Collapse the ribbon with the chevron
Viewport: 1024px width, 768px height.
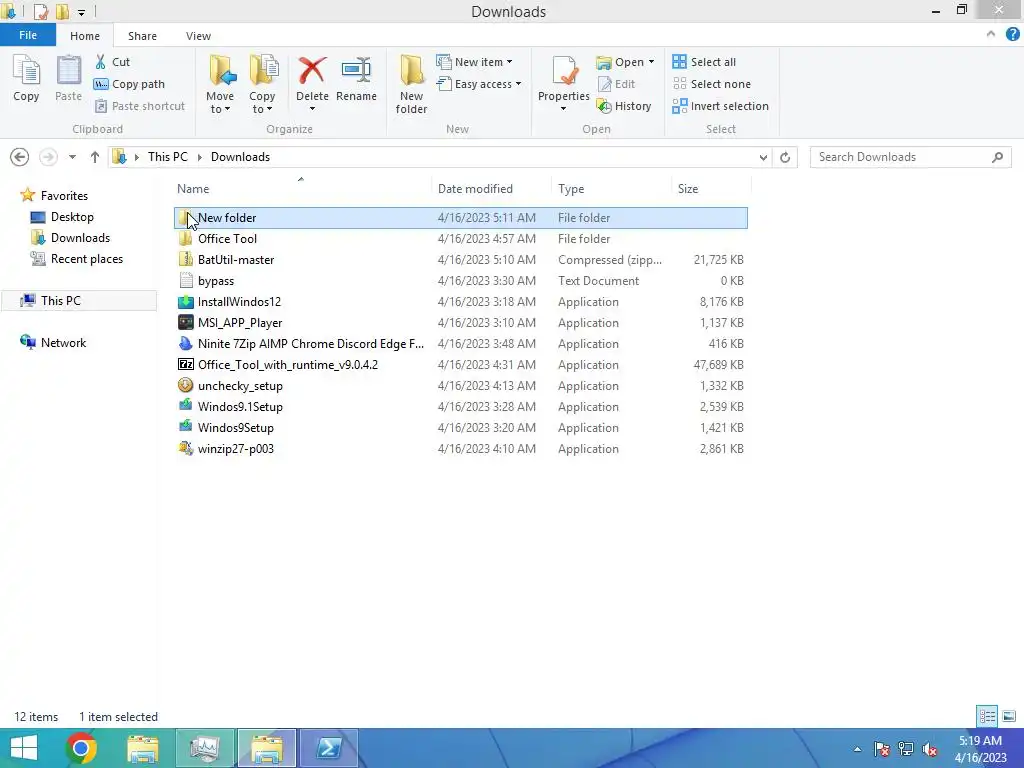click(x=991, y=35)
